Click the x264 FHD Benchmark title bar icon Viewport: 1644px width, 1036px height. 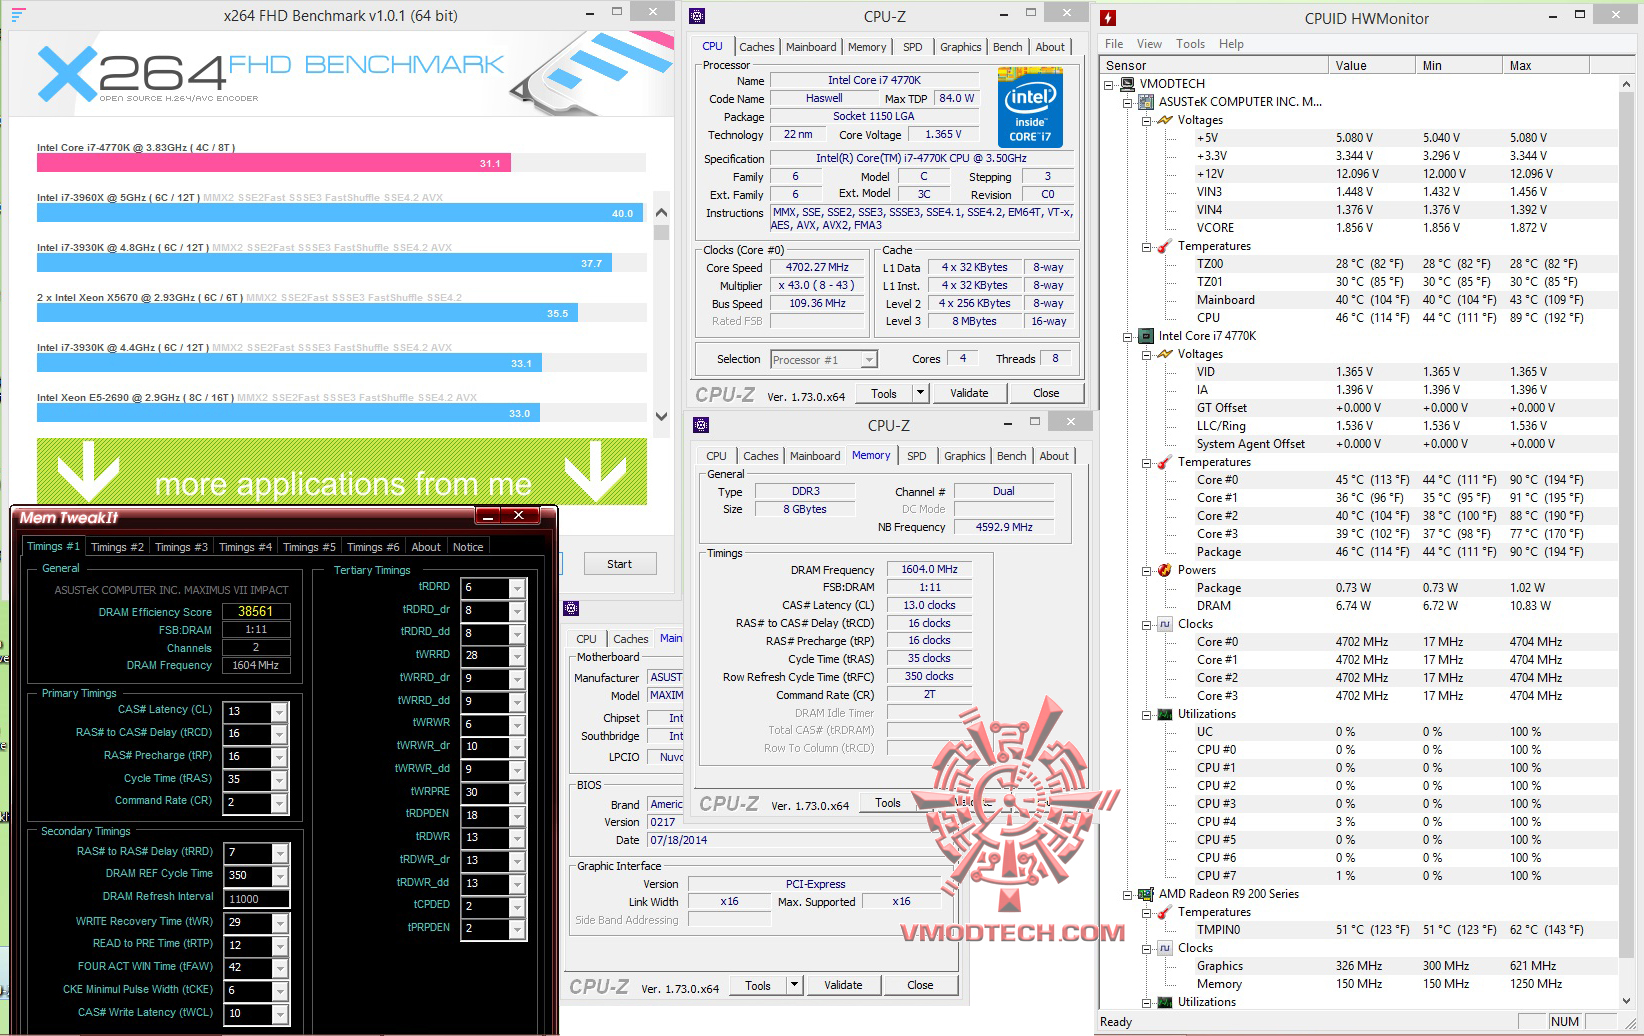[x=18, y=15]
